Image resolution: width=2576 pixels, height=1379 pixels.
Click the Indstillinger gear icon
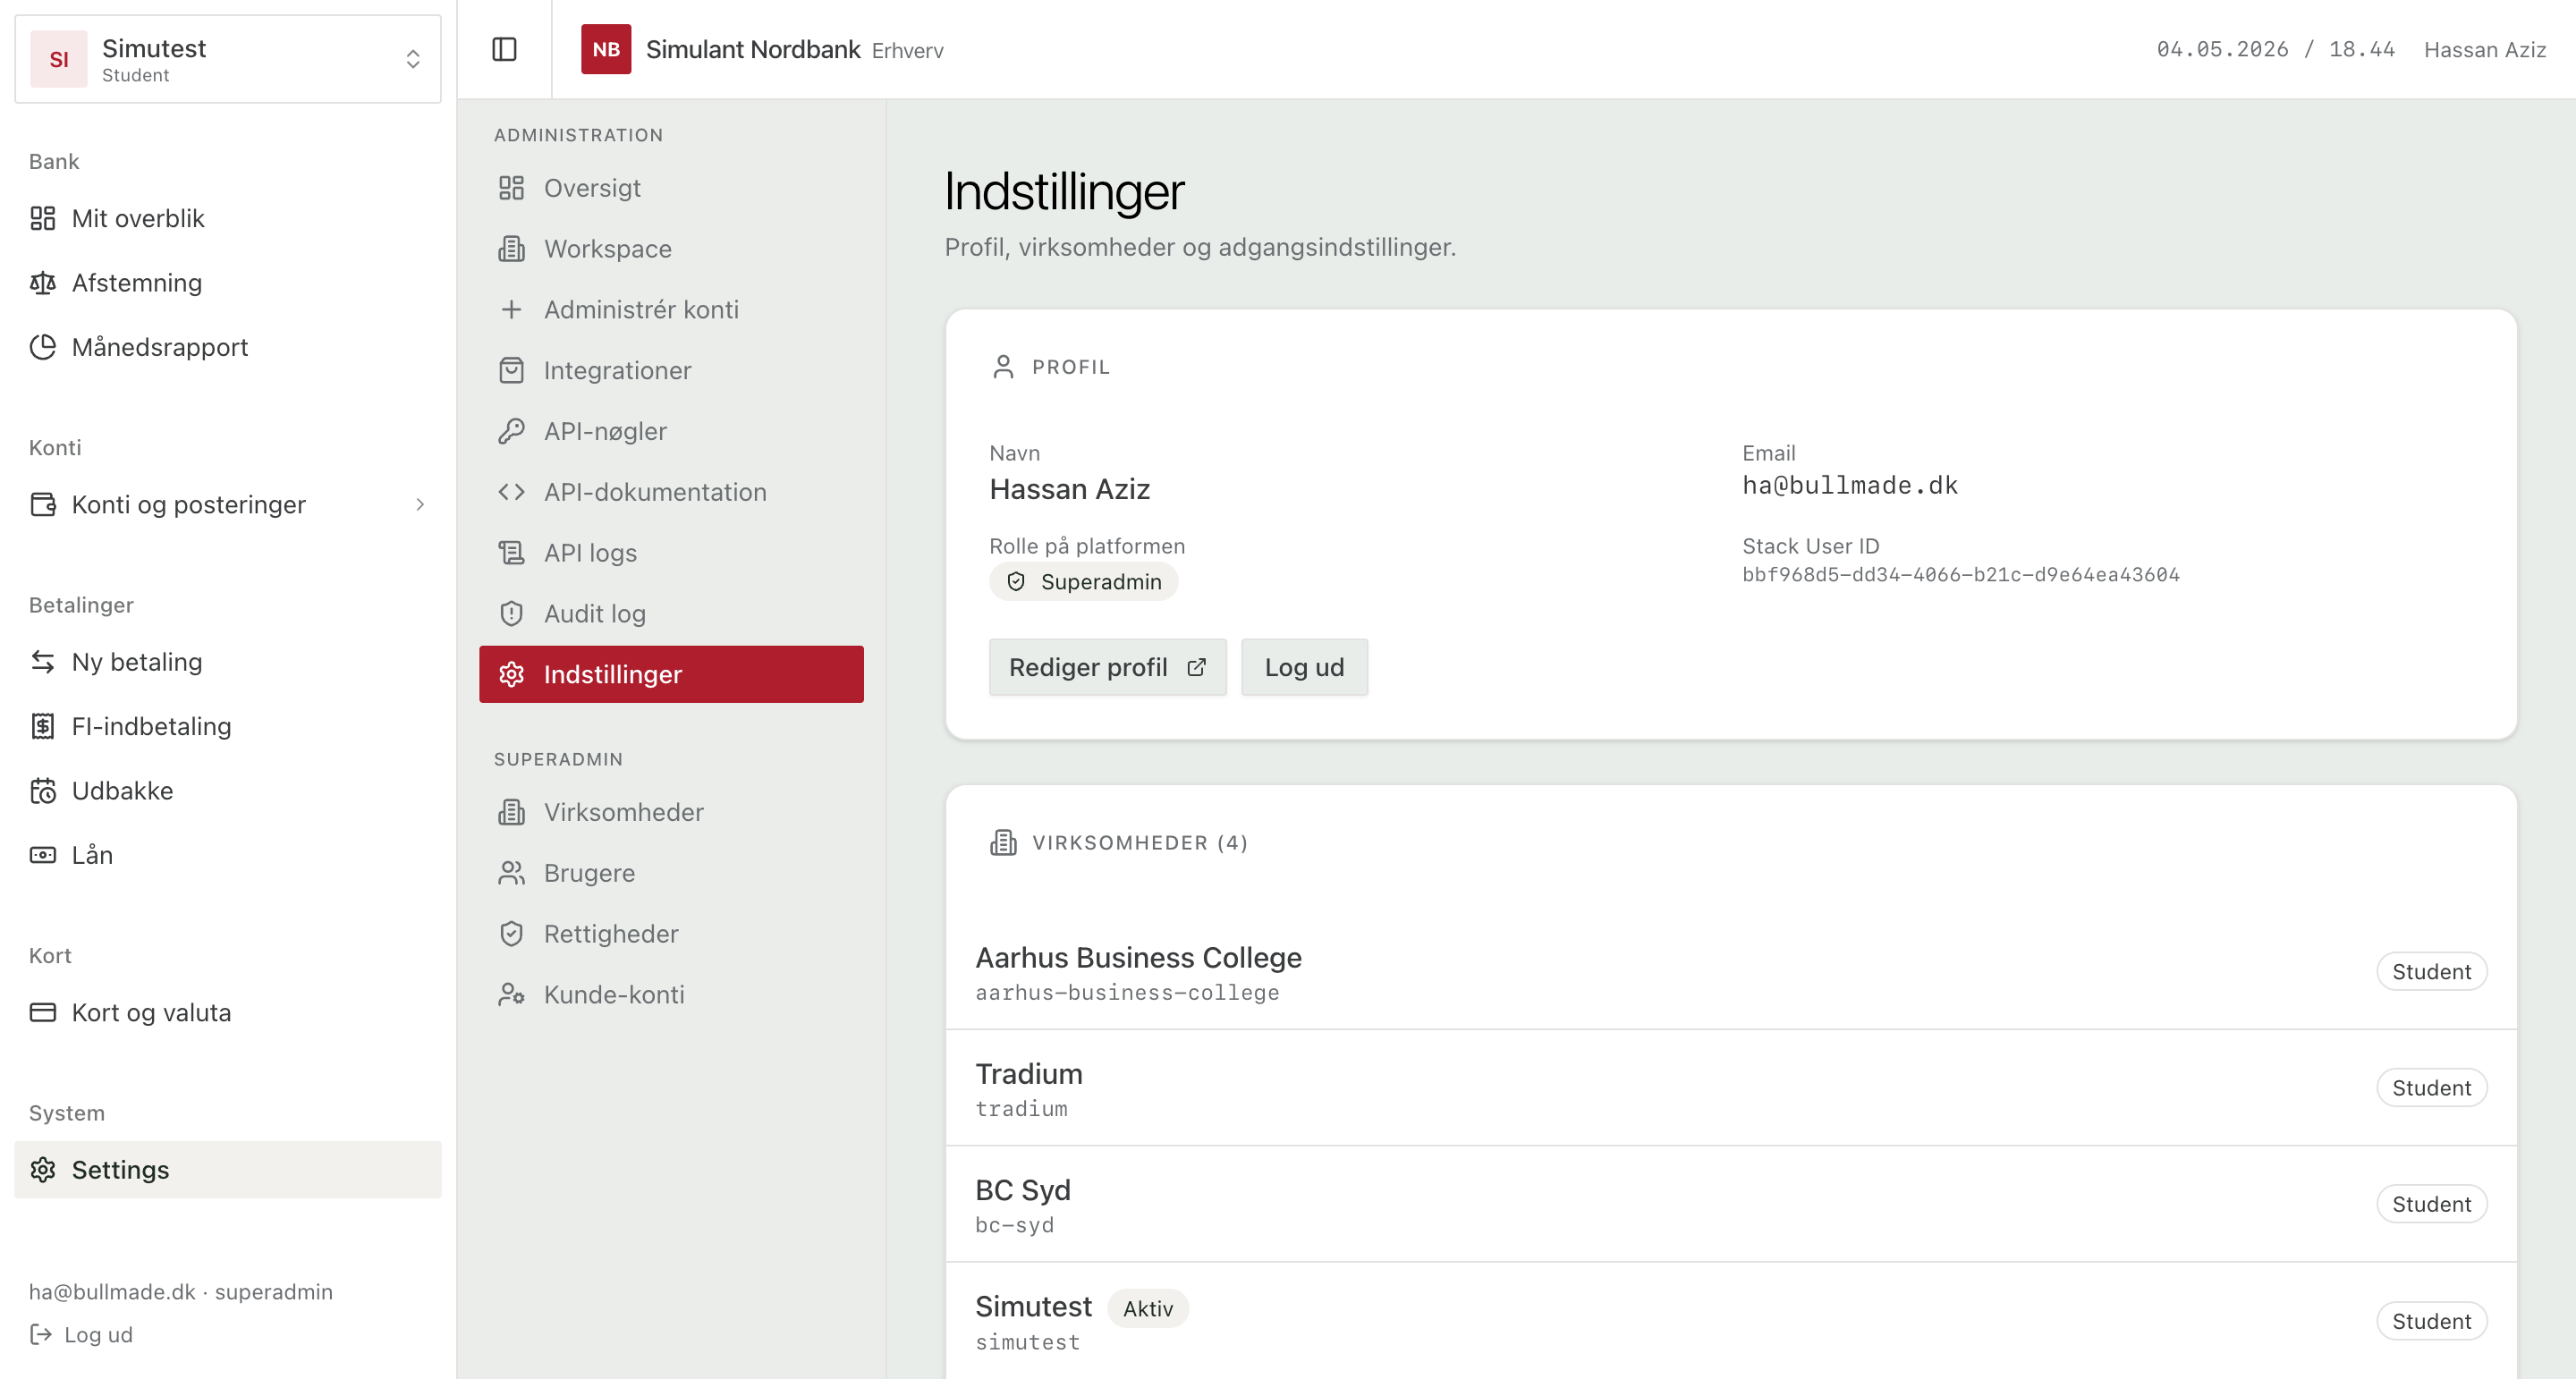pos(511,675)
